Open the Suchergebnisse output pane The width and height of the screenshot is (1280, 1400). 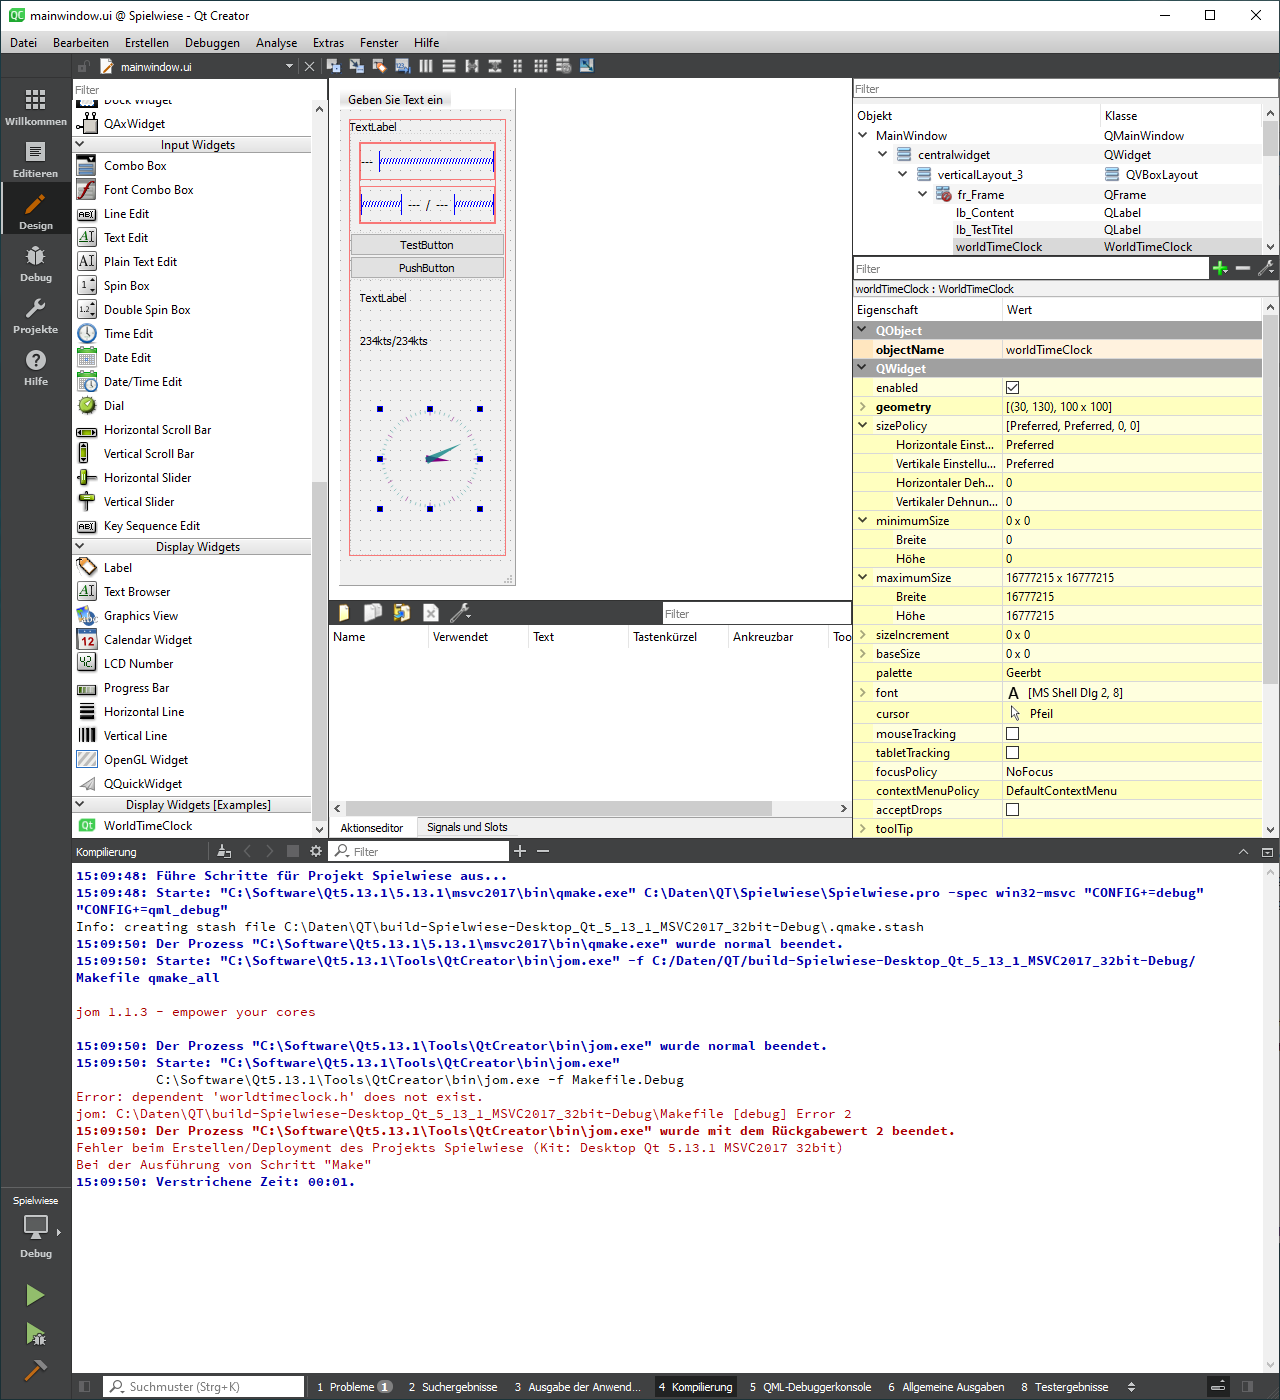pyautogui.click(x=453, y=1387)
